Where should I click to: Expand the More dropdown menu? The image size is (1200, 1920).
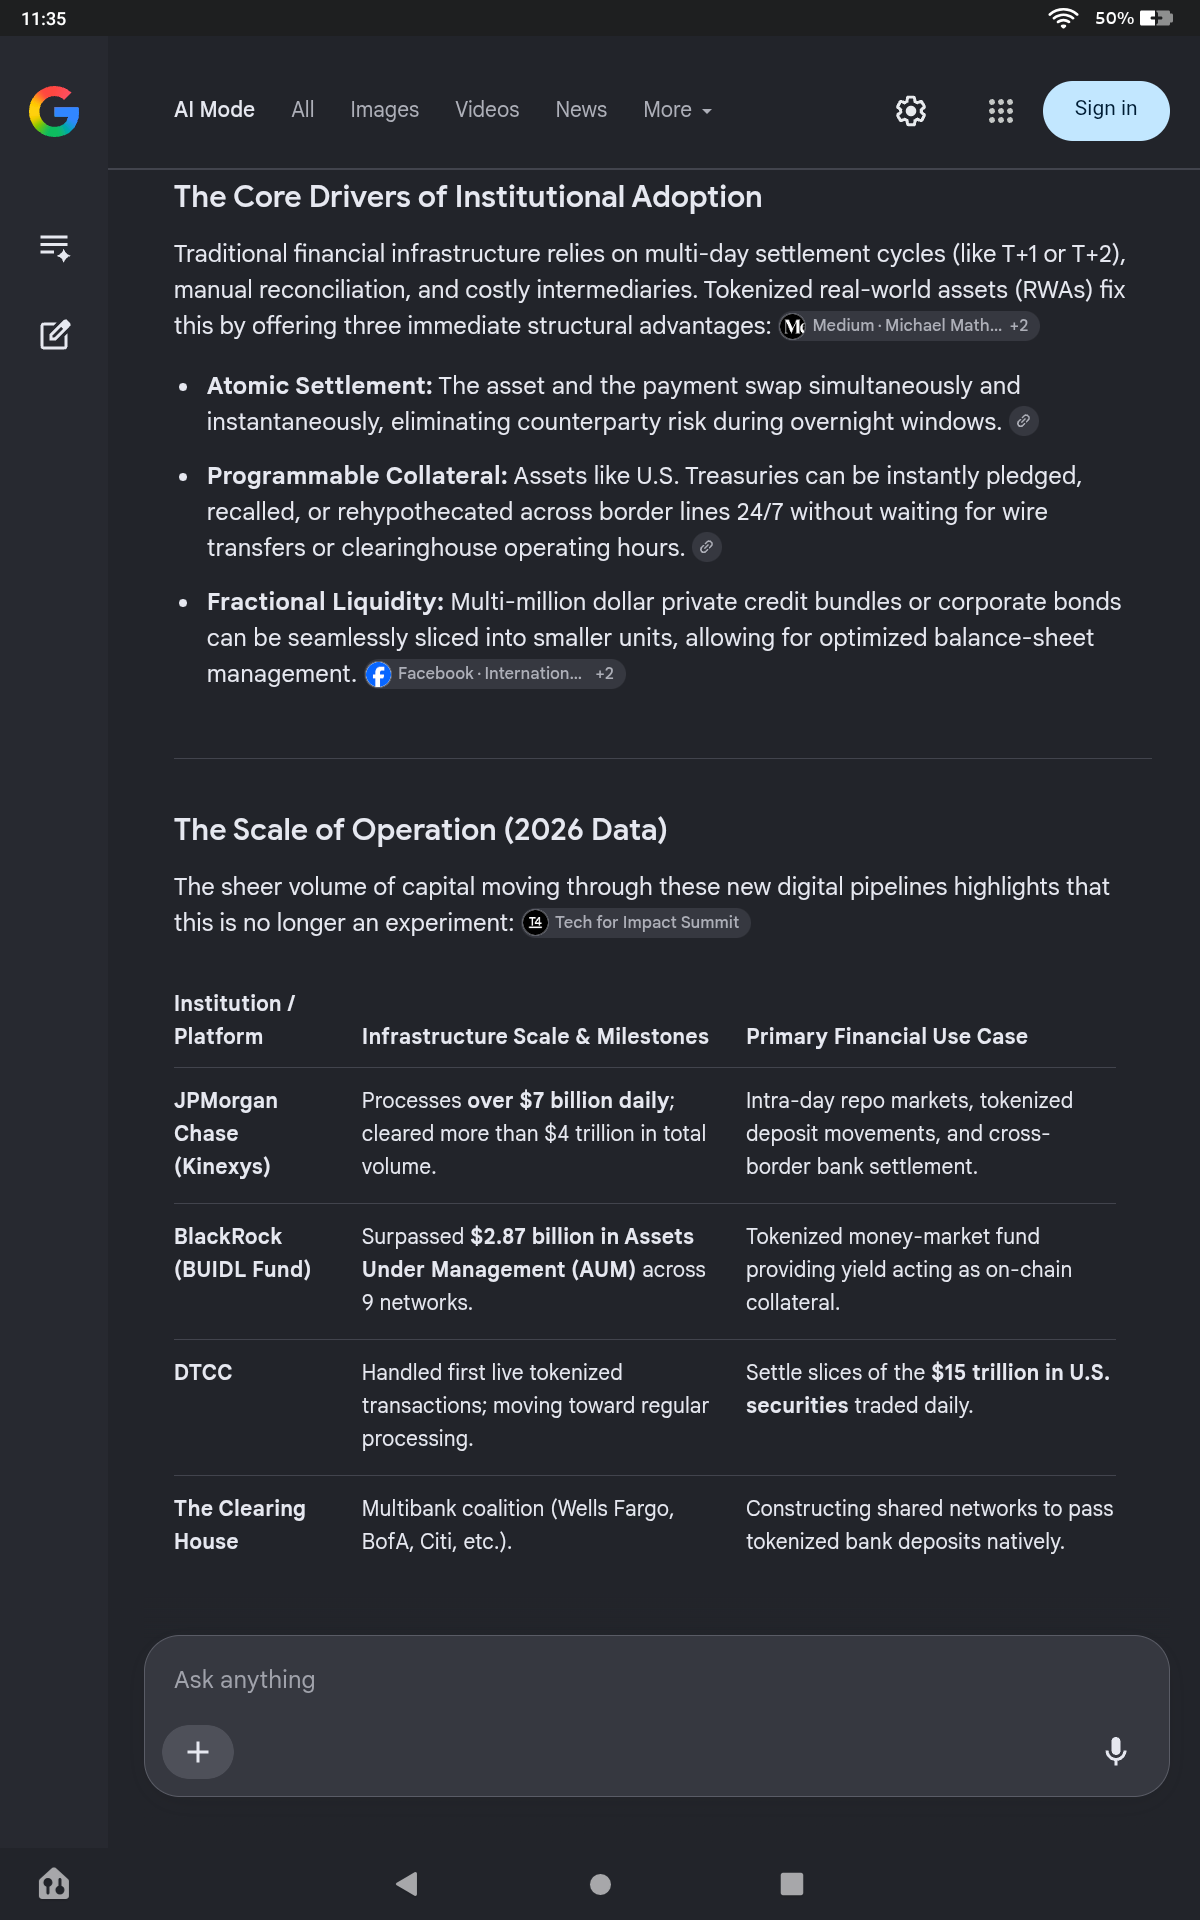coord(678,110)
